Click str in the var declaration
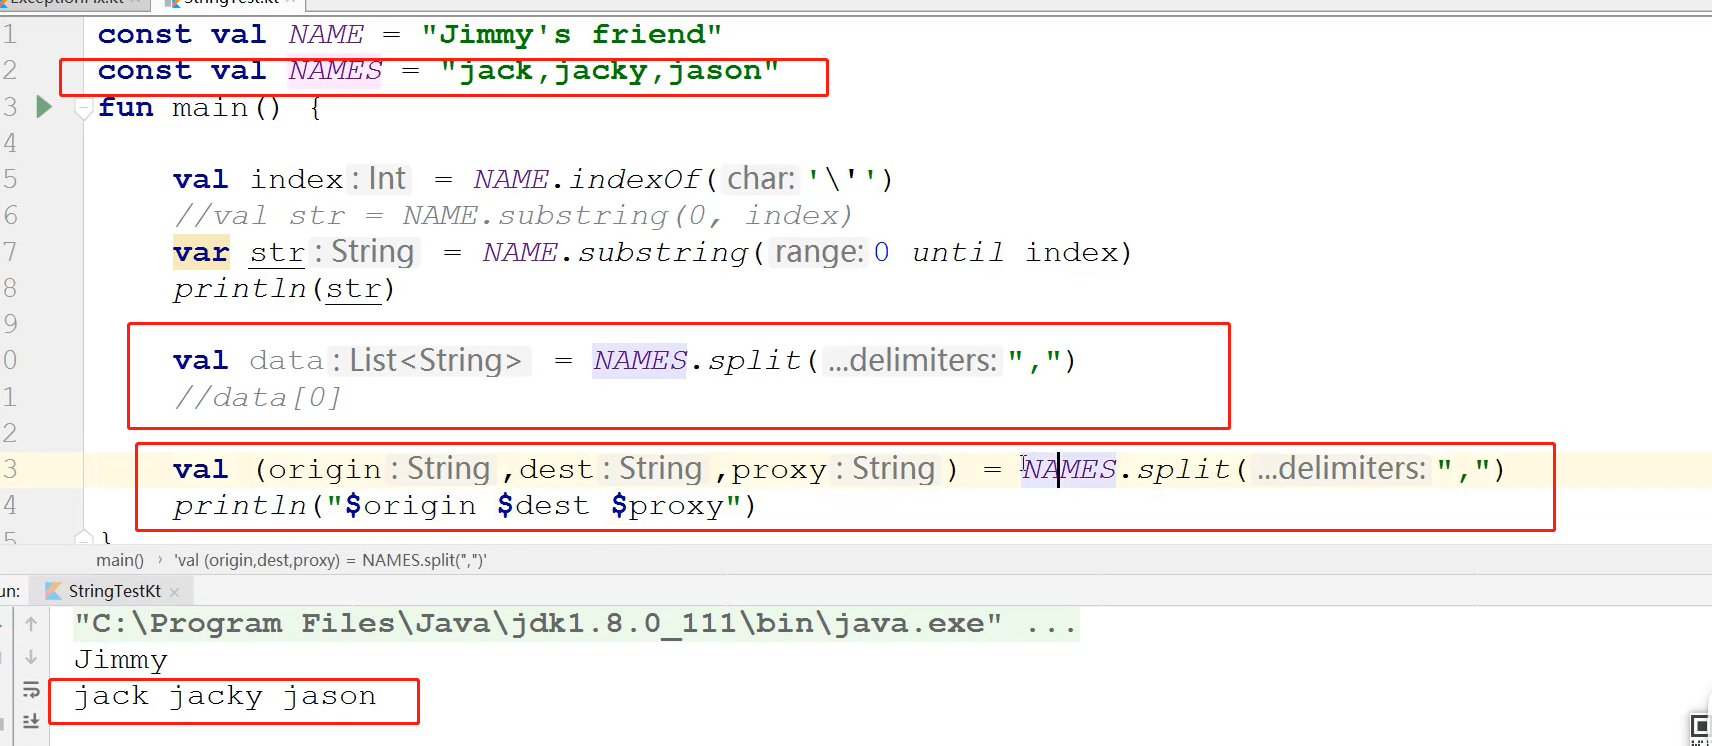Viewport: 1712px width, 746px height. point(277,252)
